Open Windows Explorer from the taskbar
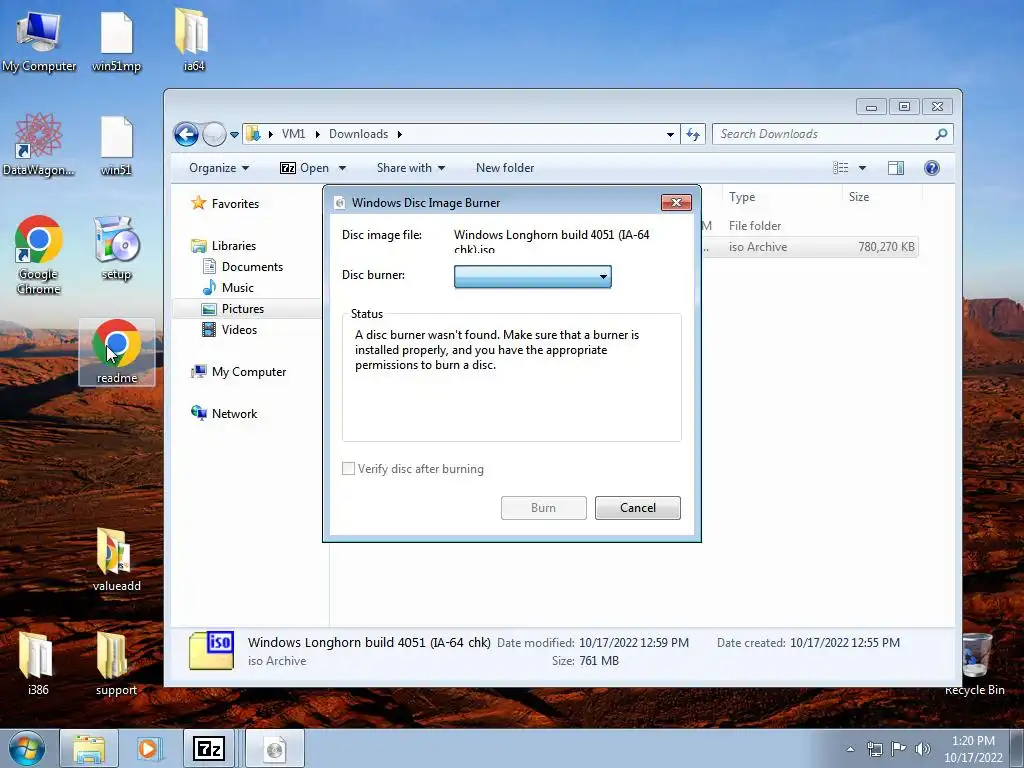The image size is (1024, 768). click(89, 748)
